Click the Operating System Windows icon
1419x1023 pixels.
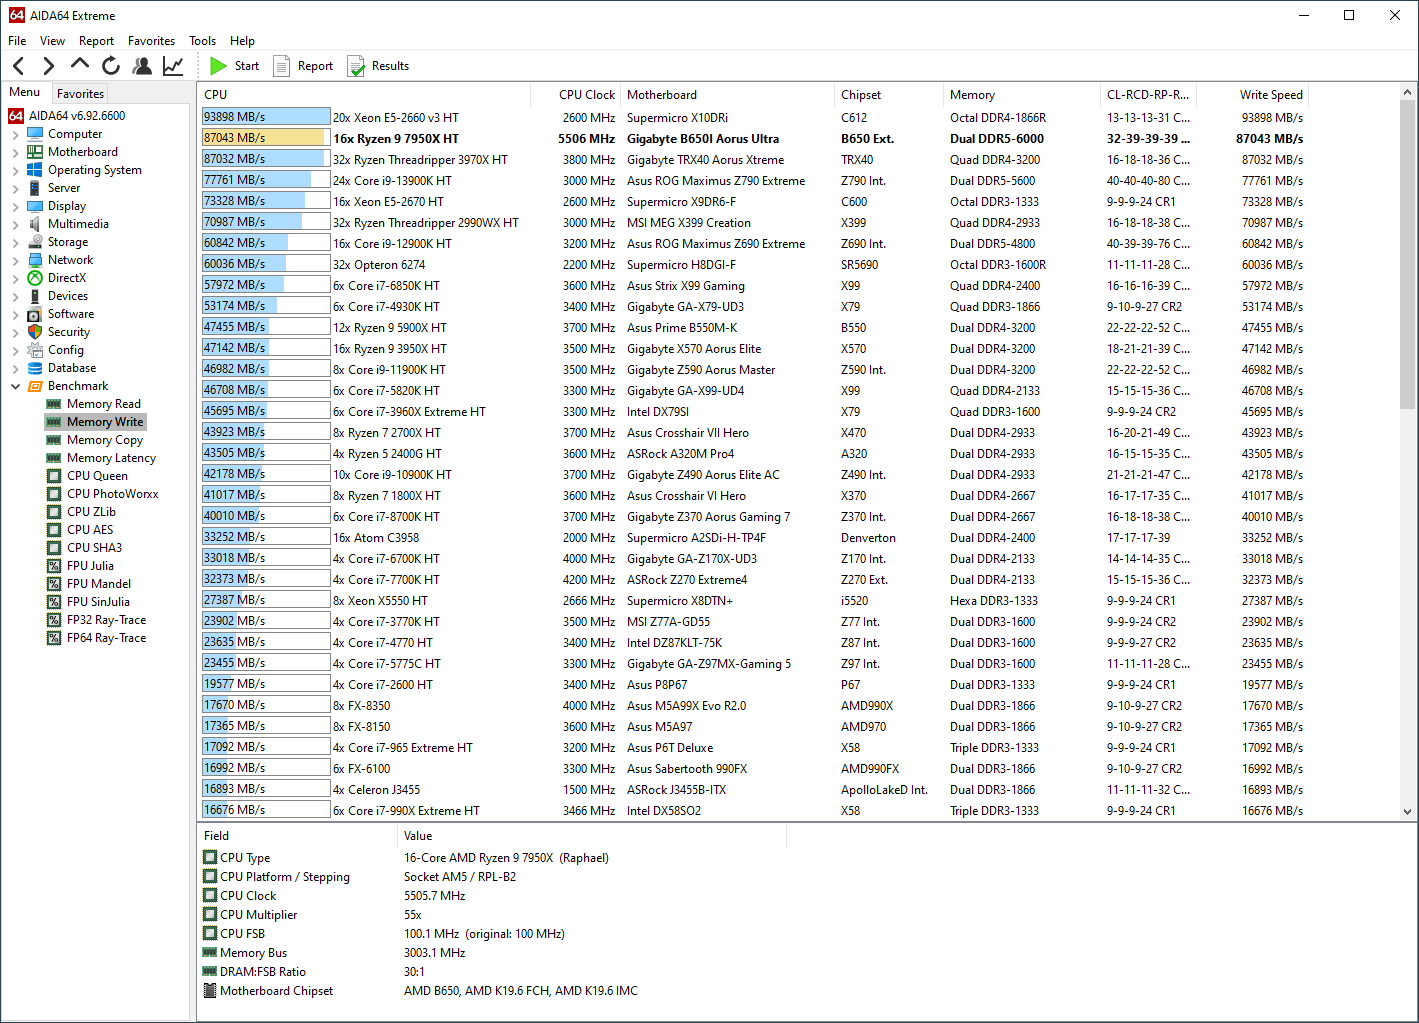point(35,170)
